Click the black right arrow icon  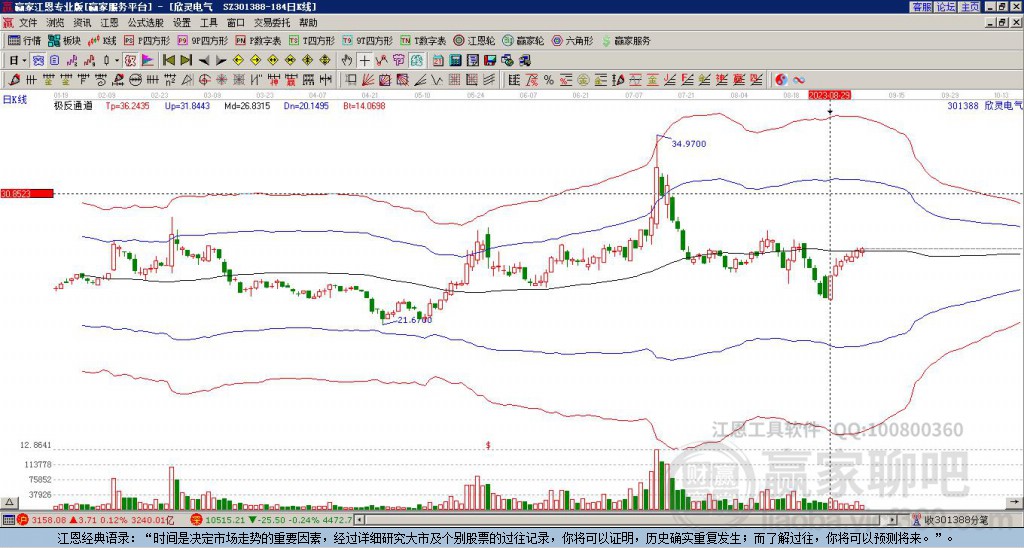[x=221, y=61]
